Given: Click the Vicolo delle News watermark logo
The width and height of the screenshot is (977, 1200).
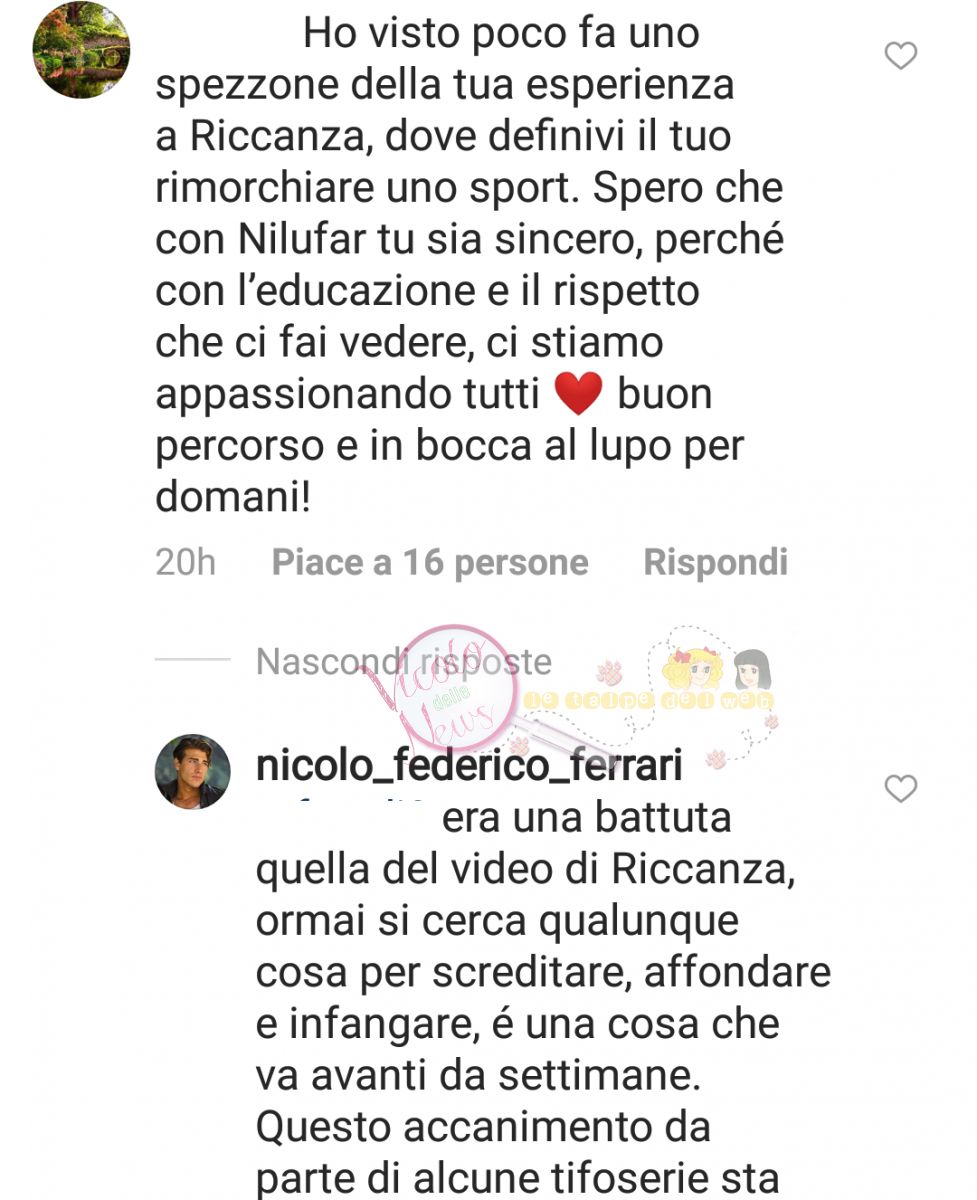Looking at the screenshot, I should point(448,689).
